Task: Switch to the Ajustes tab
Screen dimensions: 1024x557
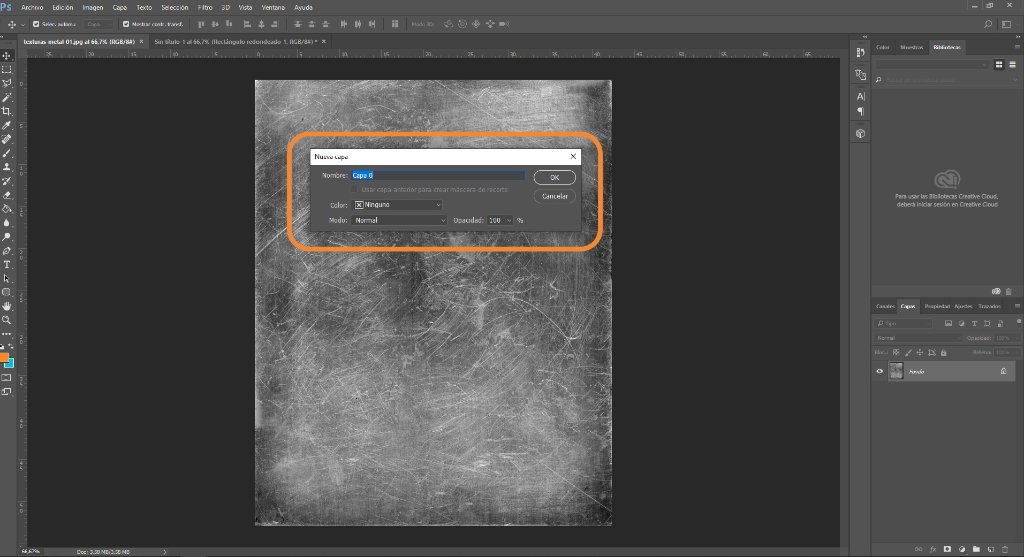Action: (x=963, y=306)
